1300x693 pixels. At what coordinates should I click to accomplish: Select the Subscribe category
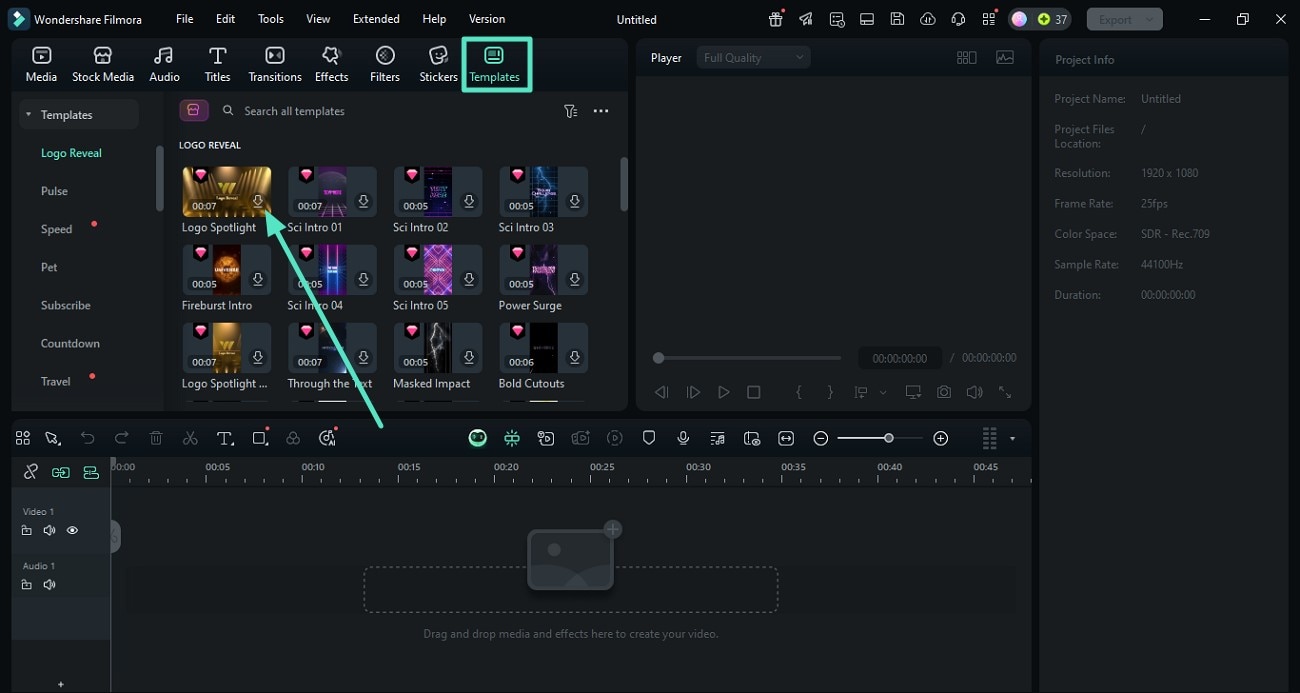(65, 305)
